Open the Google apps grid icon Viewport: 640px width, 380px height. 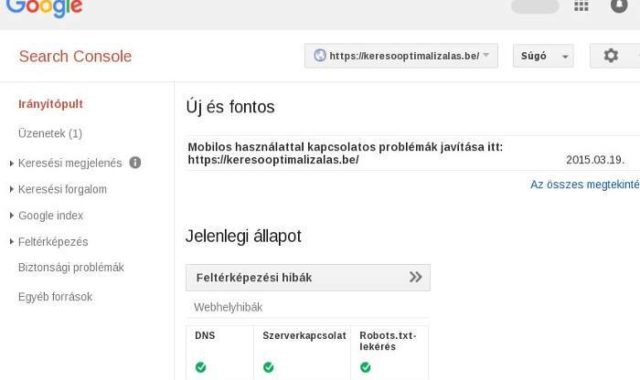581,6
